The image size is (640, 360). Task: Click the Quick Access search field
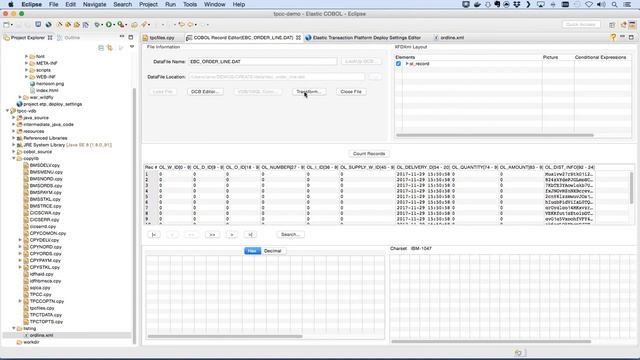pos(581,24)
